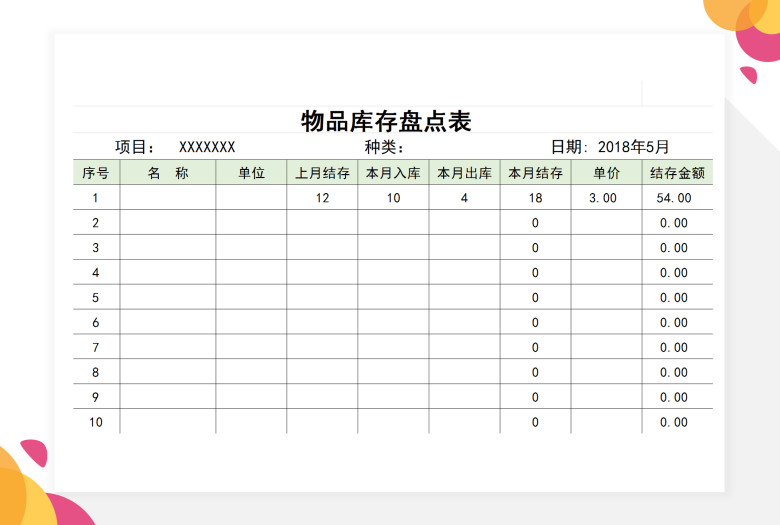The width and height of the screenshot is (780, 525).
Task: Click row number 7 in 序号 column
Action: click(96, 347)
